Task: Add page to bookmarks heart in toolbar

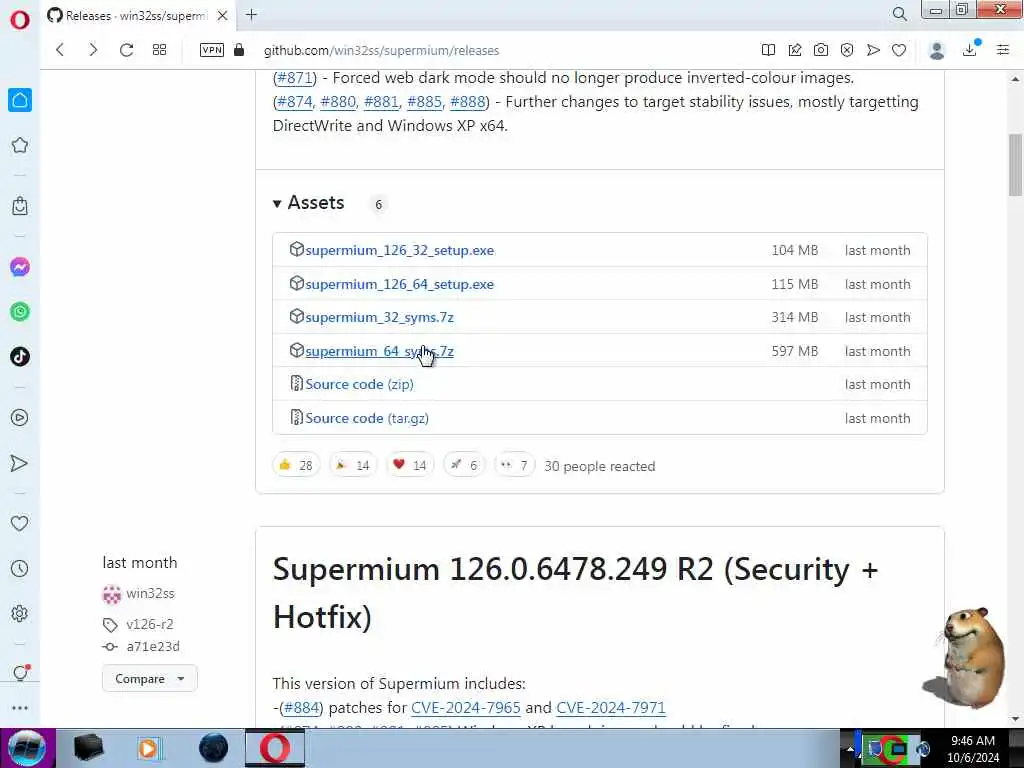Action: coord(899,50)
